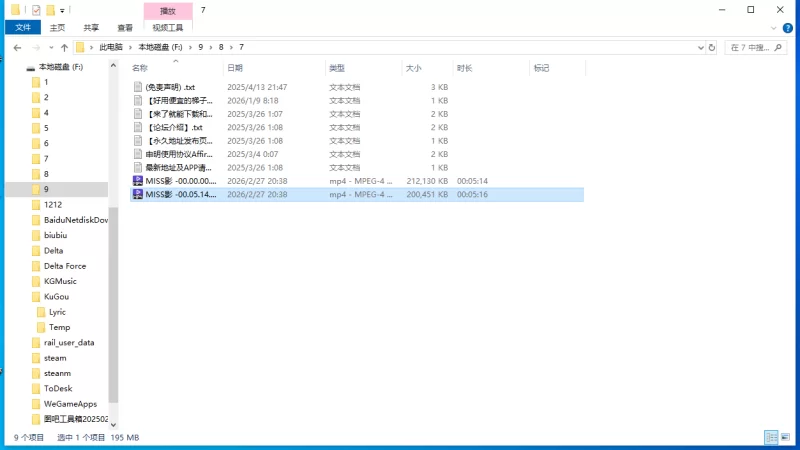Switch to large icons view layout

pos(785,437)
